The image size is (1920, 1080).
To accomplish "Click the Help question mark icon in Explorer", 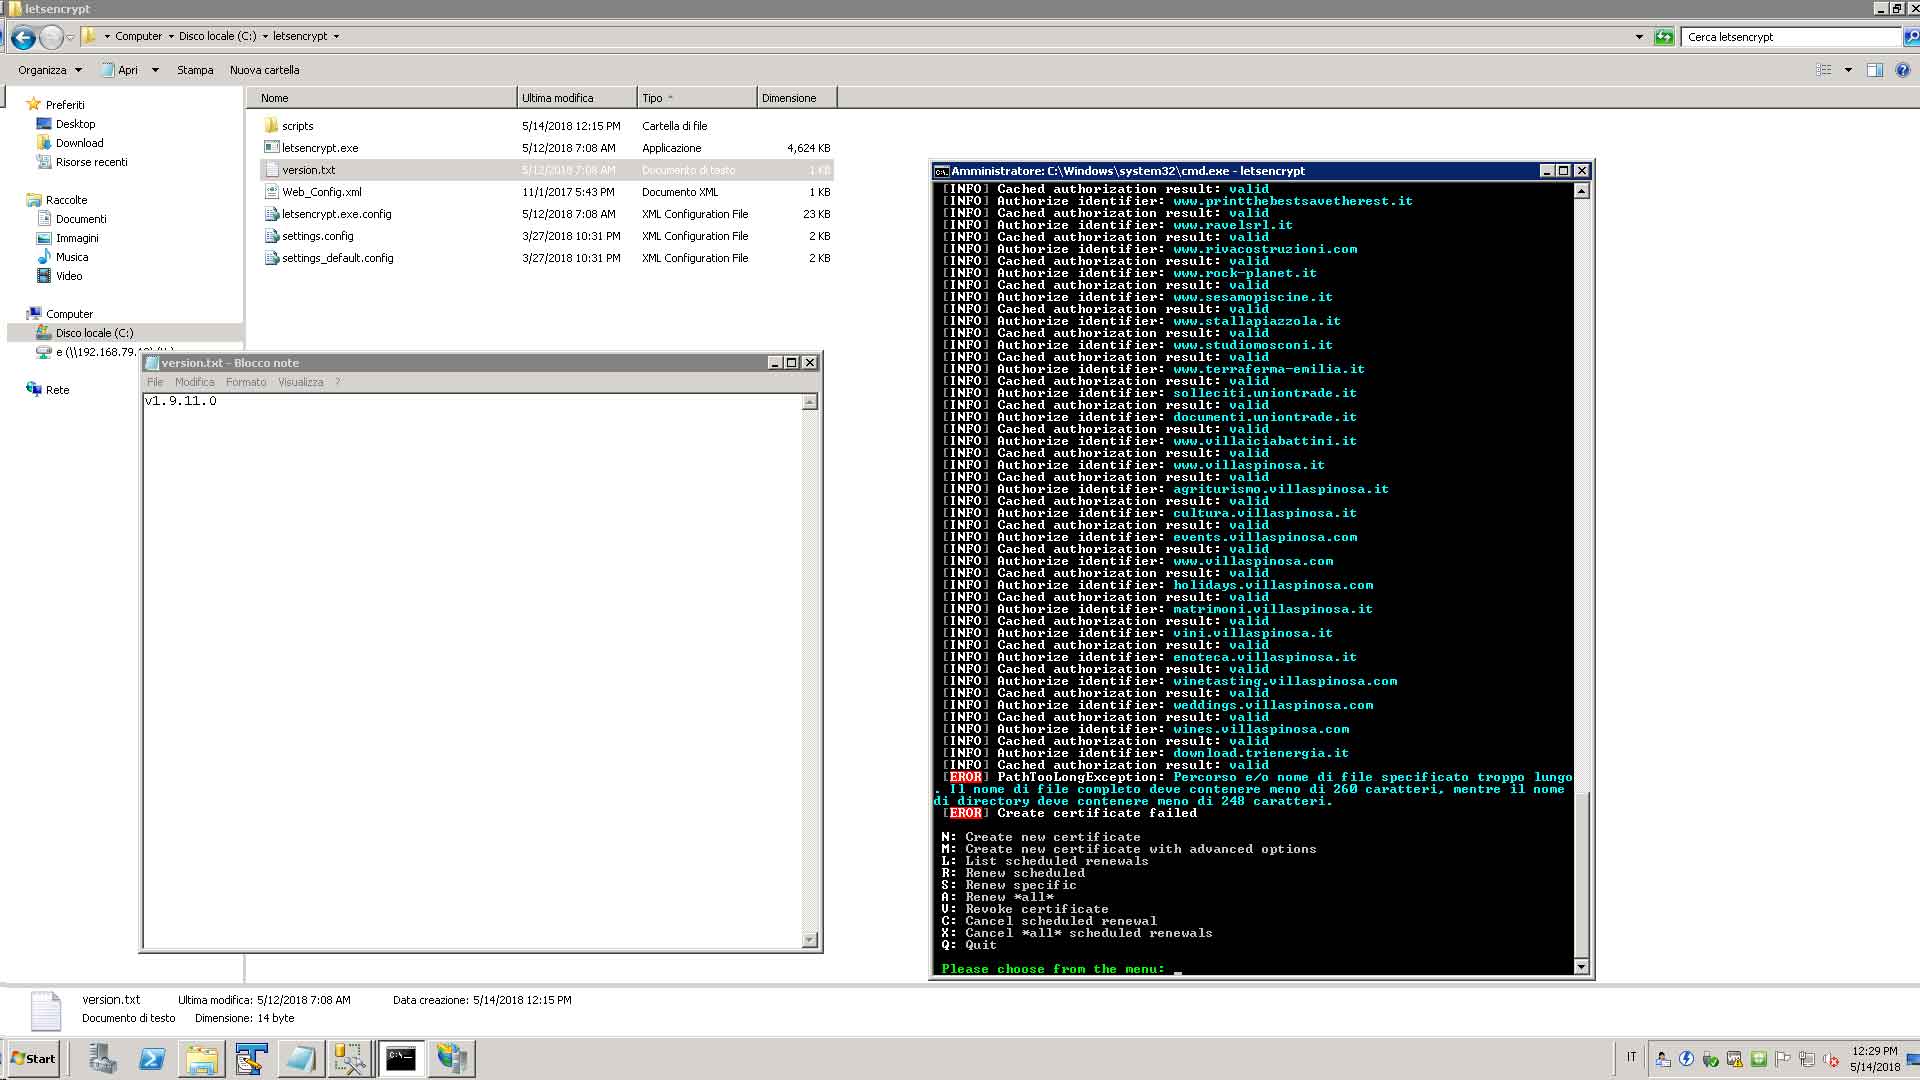I will (x=1902, y=70).
